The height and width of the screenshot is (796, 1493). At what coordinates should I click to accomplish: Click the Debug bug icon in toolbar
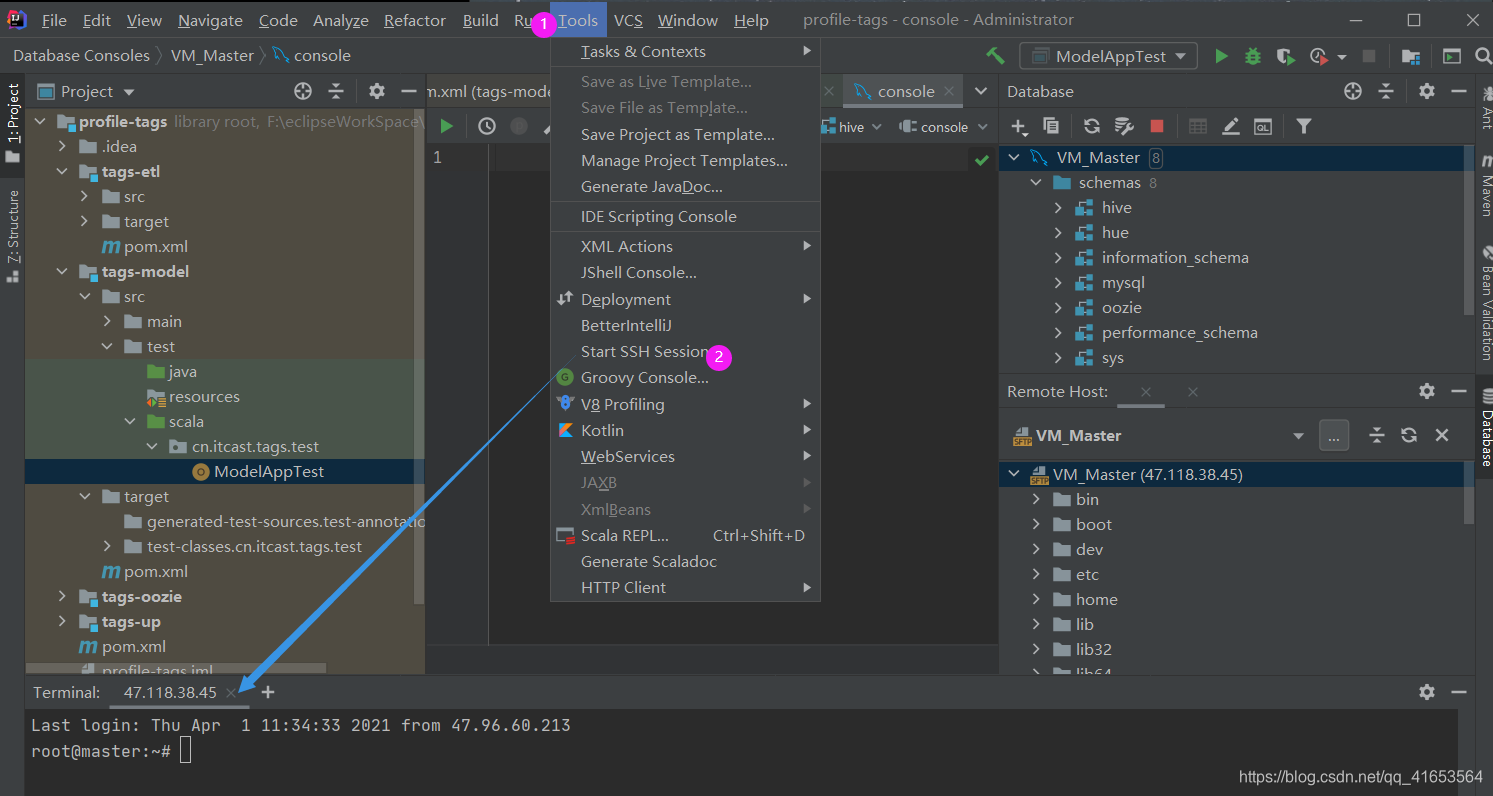tap(1253, 57)
